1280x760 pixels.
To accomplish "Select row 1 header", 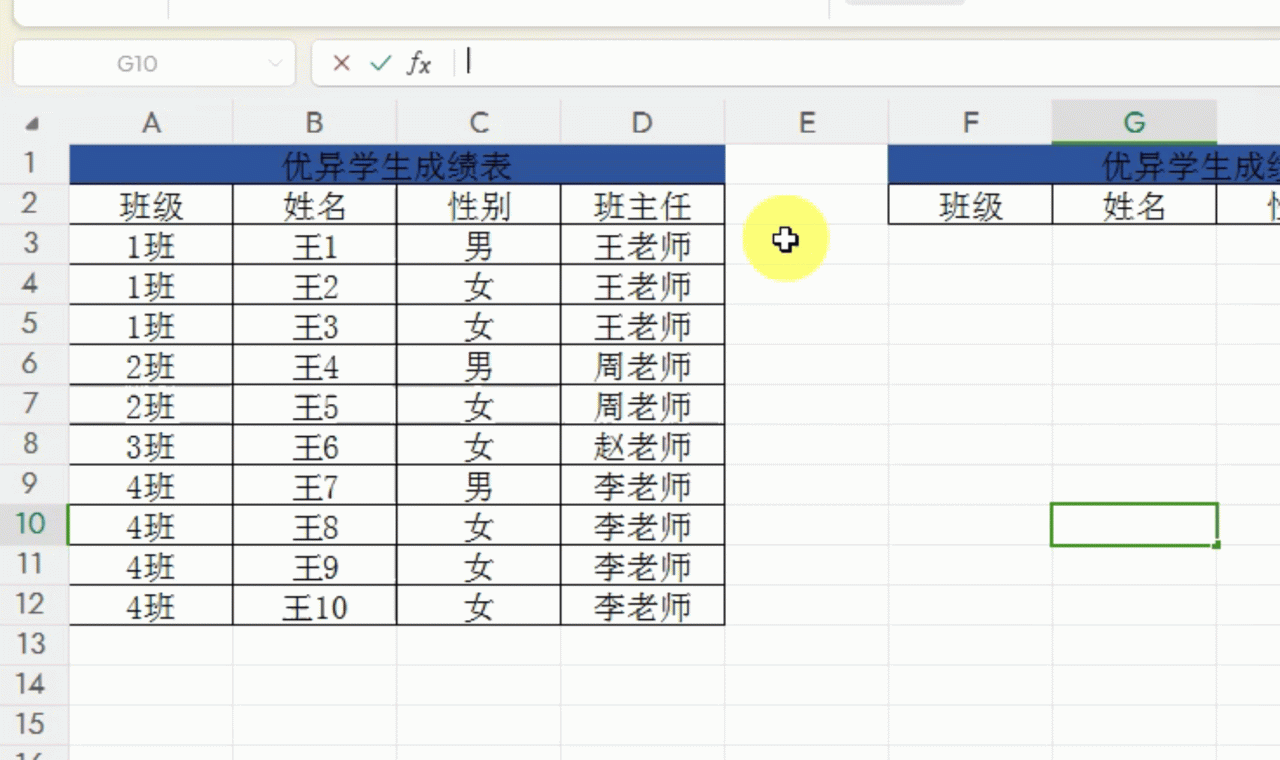I will coord(34,164).
